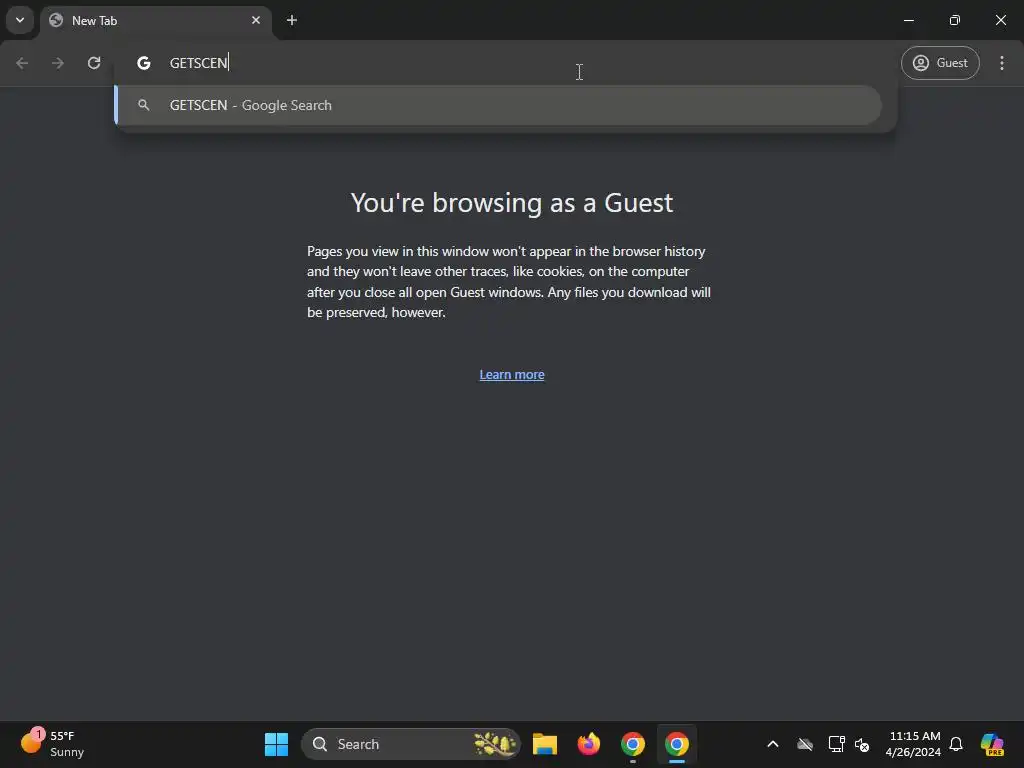Screen dimensions: 1024x768
Task: Open the network display tray icon
Action: [x=837, y=744]
